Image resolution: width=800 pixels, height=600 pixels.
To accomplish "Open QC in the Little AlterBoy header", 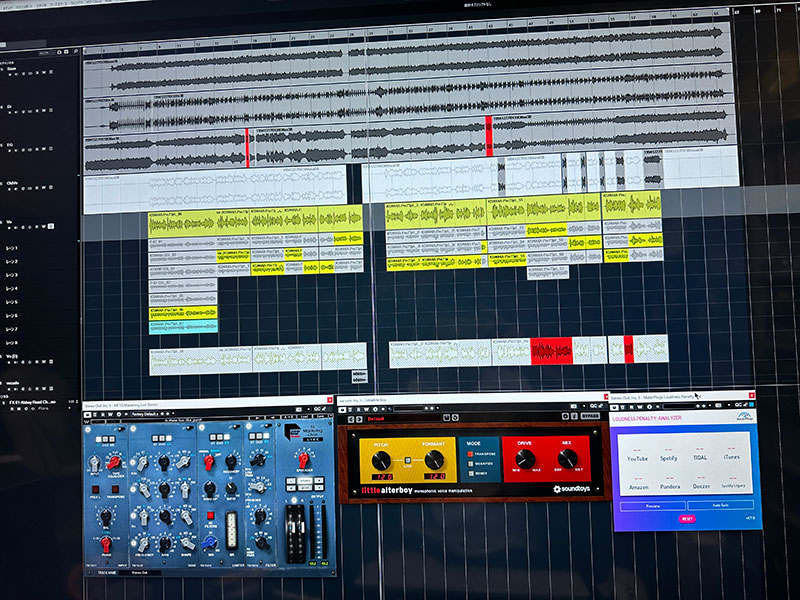I will click(x=592, y=406).
